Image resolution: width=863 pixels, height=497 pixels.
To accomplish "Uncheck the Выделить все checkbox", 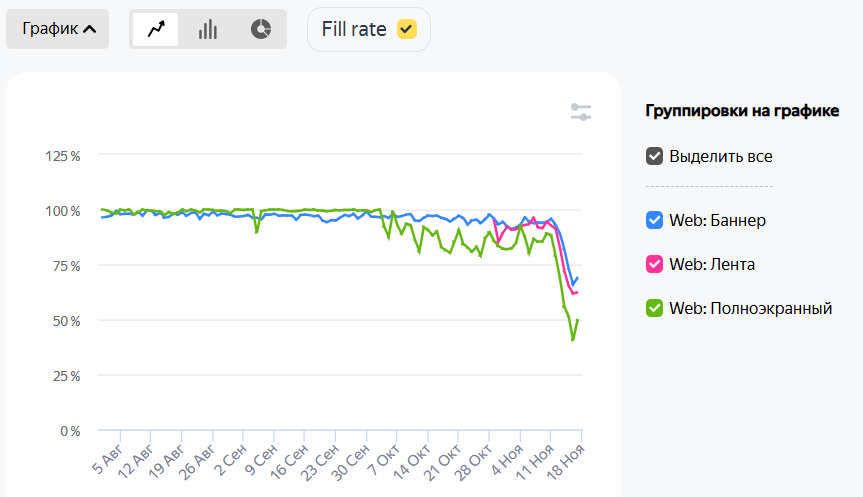I will [655, 156].
